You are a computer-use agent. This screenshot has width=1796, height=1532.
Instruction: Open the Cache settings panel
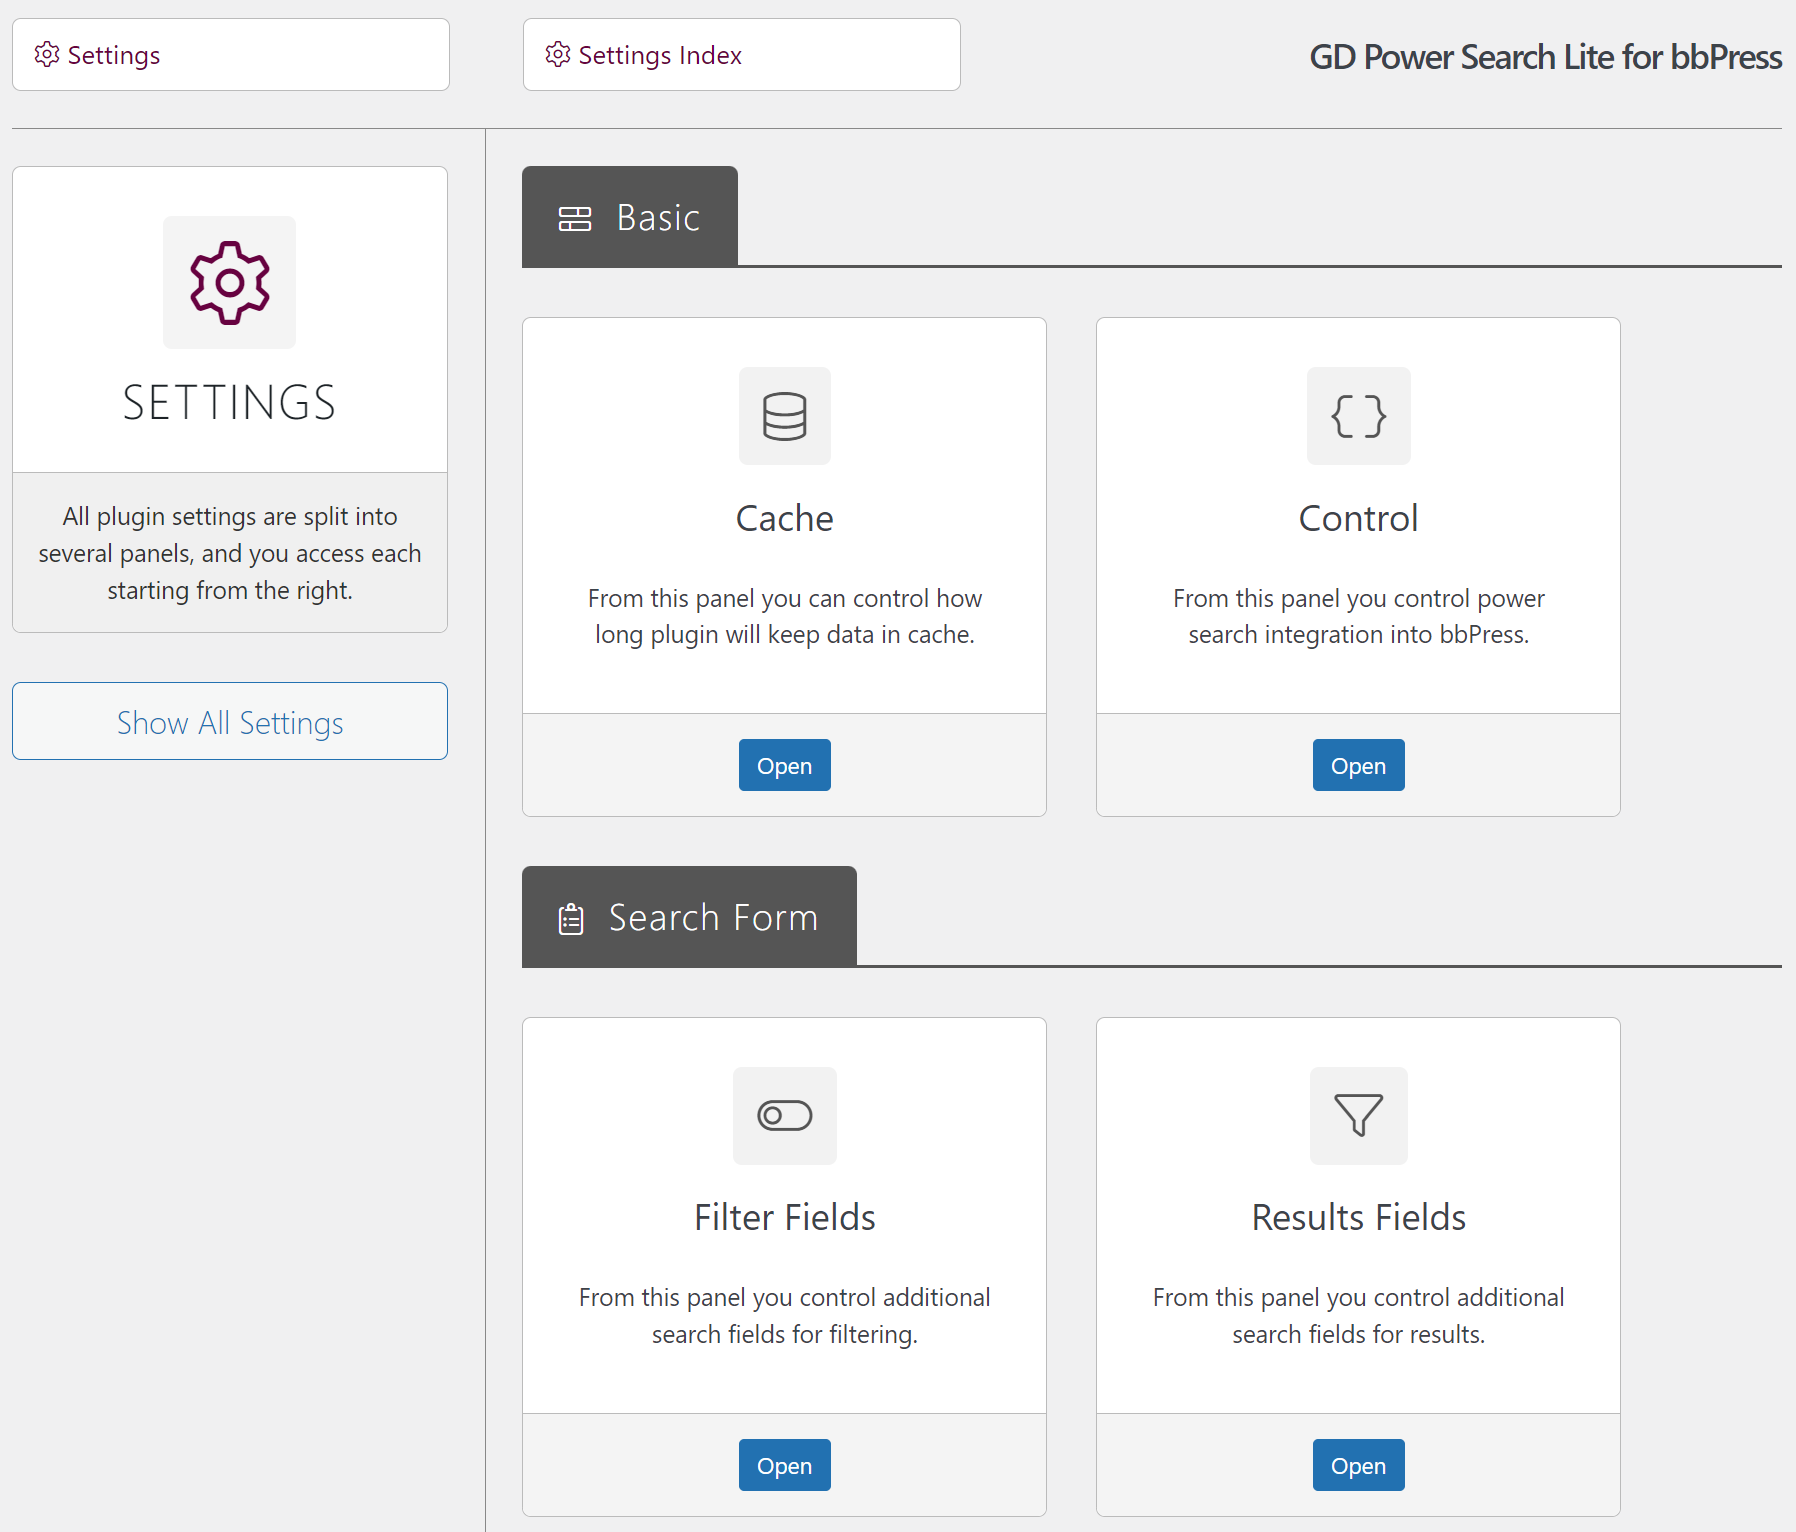coord(784,765)
